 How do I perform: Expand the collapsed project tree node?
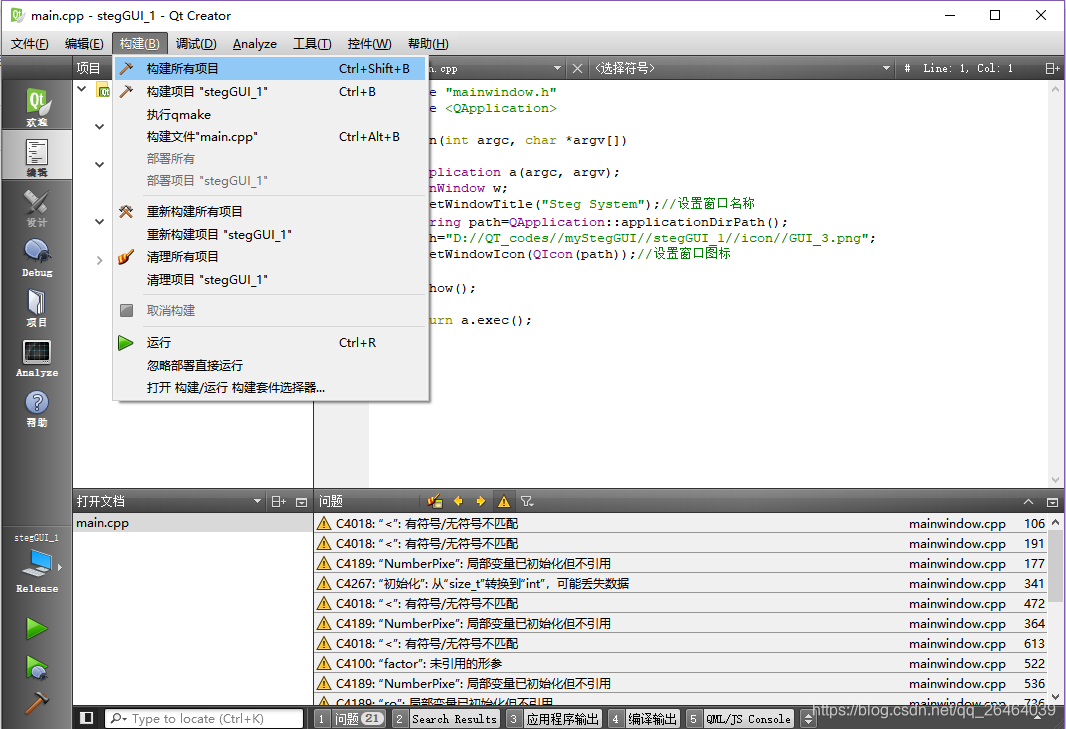[99, 260]
